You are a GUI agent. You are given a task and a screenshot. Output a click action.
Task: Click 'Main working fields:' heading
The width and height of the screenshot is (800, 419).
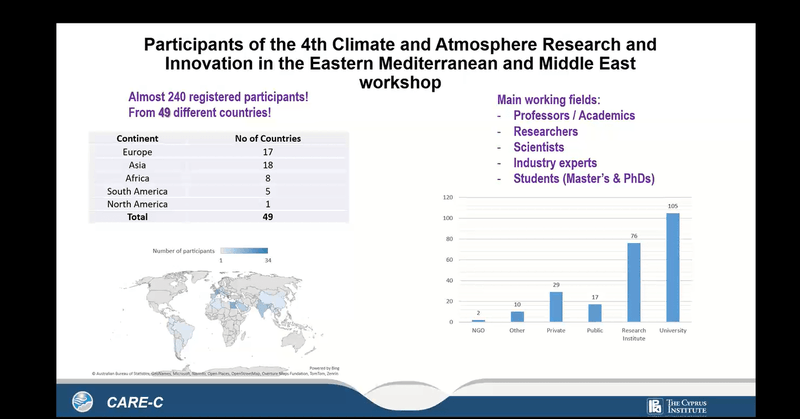[548, 100]
